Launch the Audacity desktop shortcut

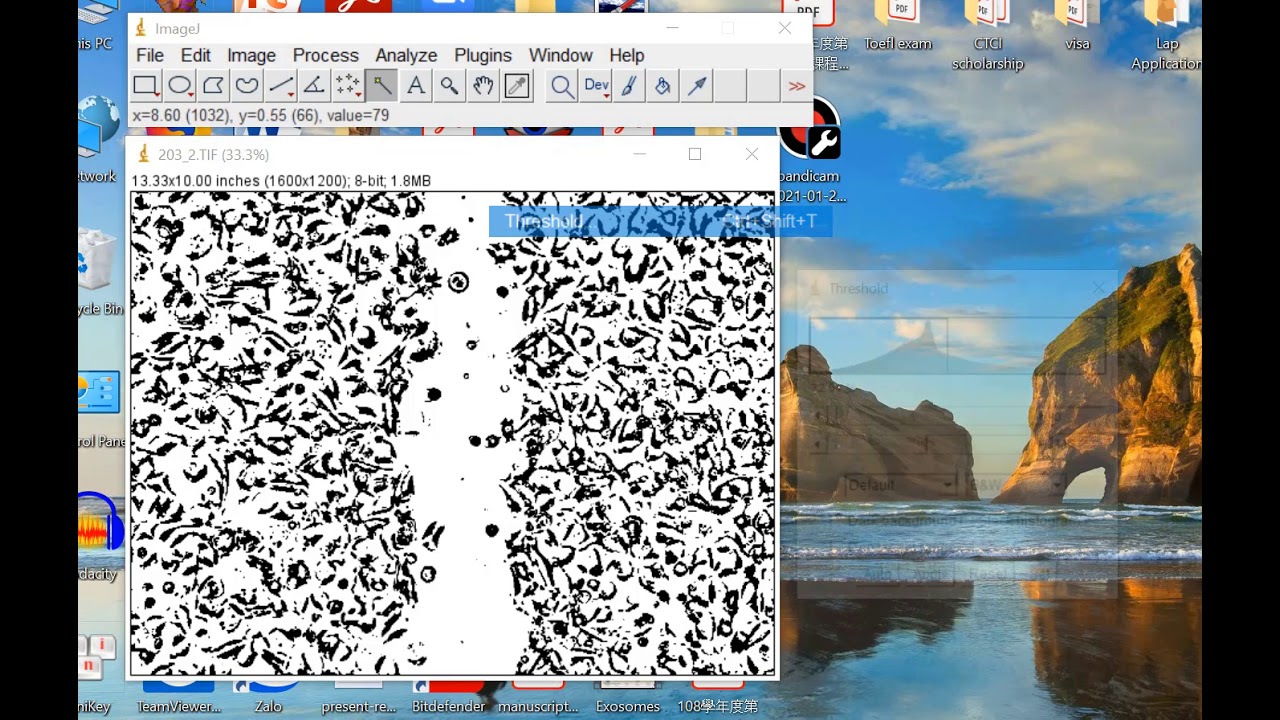tap(99, 538)
